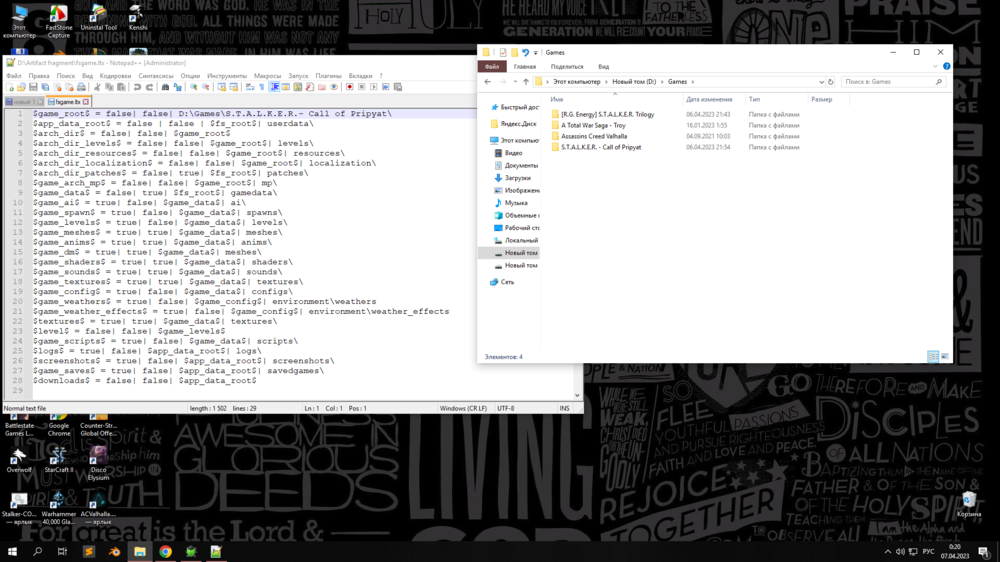Click the New document icon in Notepad++
Screen dimensions: 1000x562
[9, 88]
